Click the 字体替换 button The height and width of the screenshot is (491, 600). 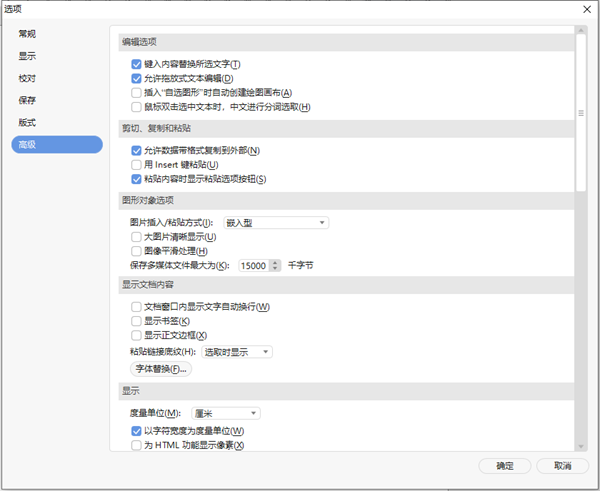[160, 369]
